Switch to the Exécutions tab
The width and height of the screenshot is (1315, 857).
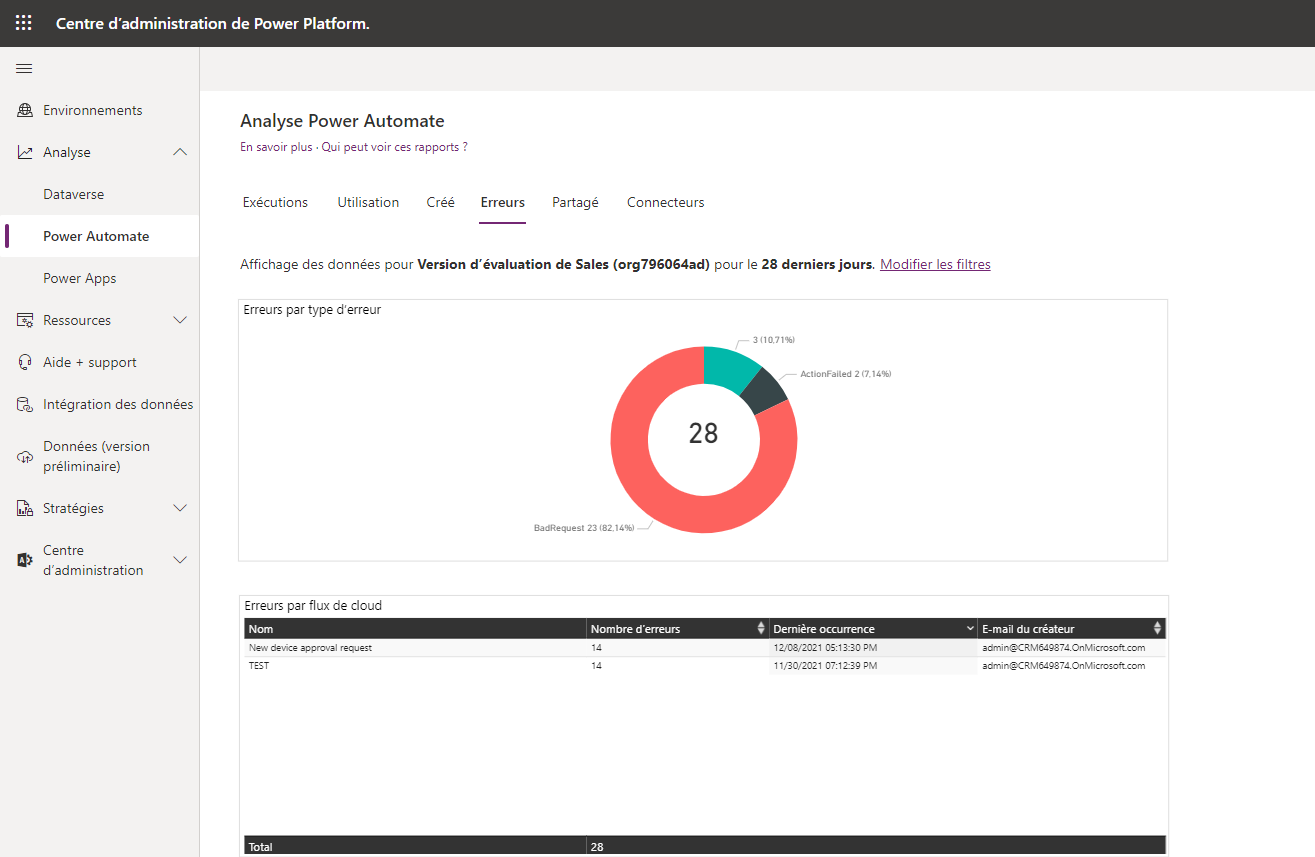275,202
